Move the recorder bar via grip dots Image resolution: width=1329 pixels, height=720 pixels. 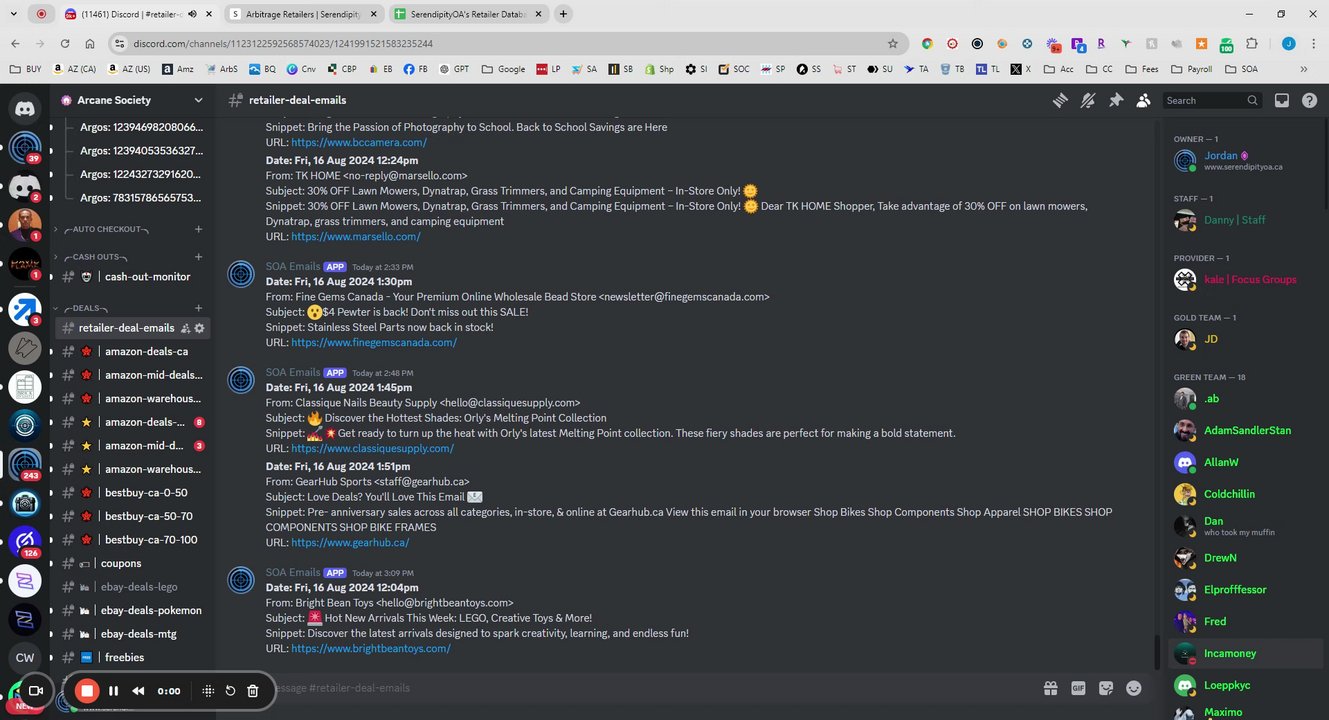tap(208, 691)
